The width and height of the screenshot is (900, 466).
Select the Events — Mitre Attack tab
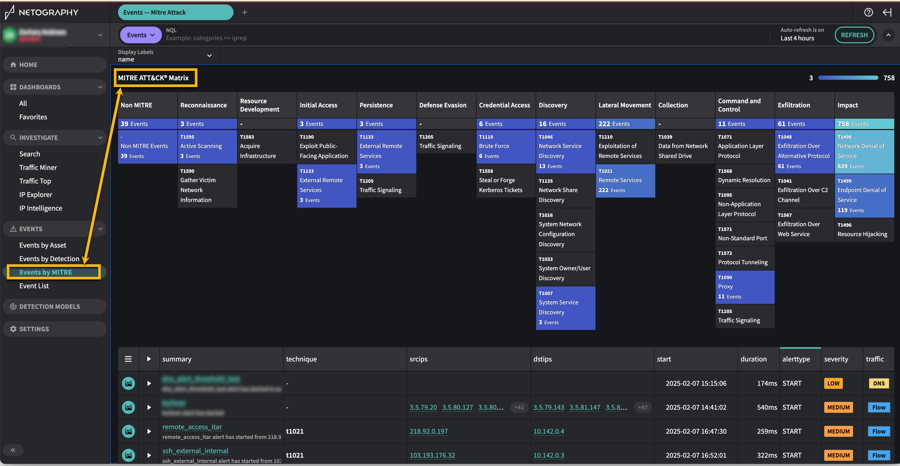[x=175, y=13]
